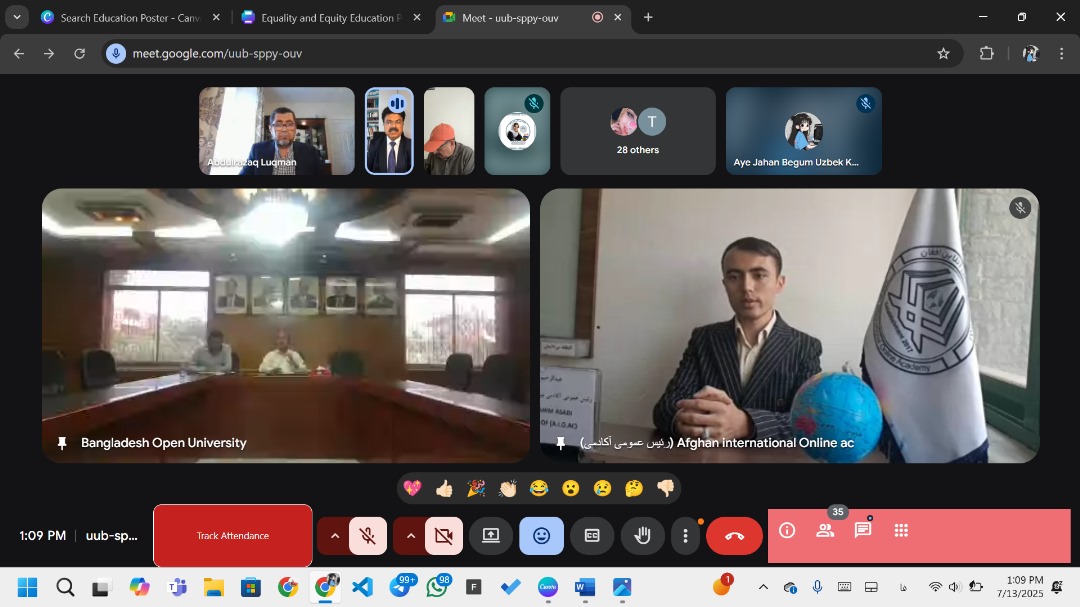
Task: Click the Present now screen icon
Action: (x=491, y=536)
